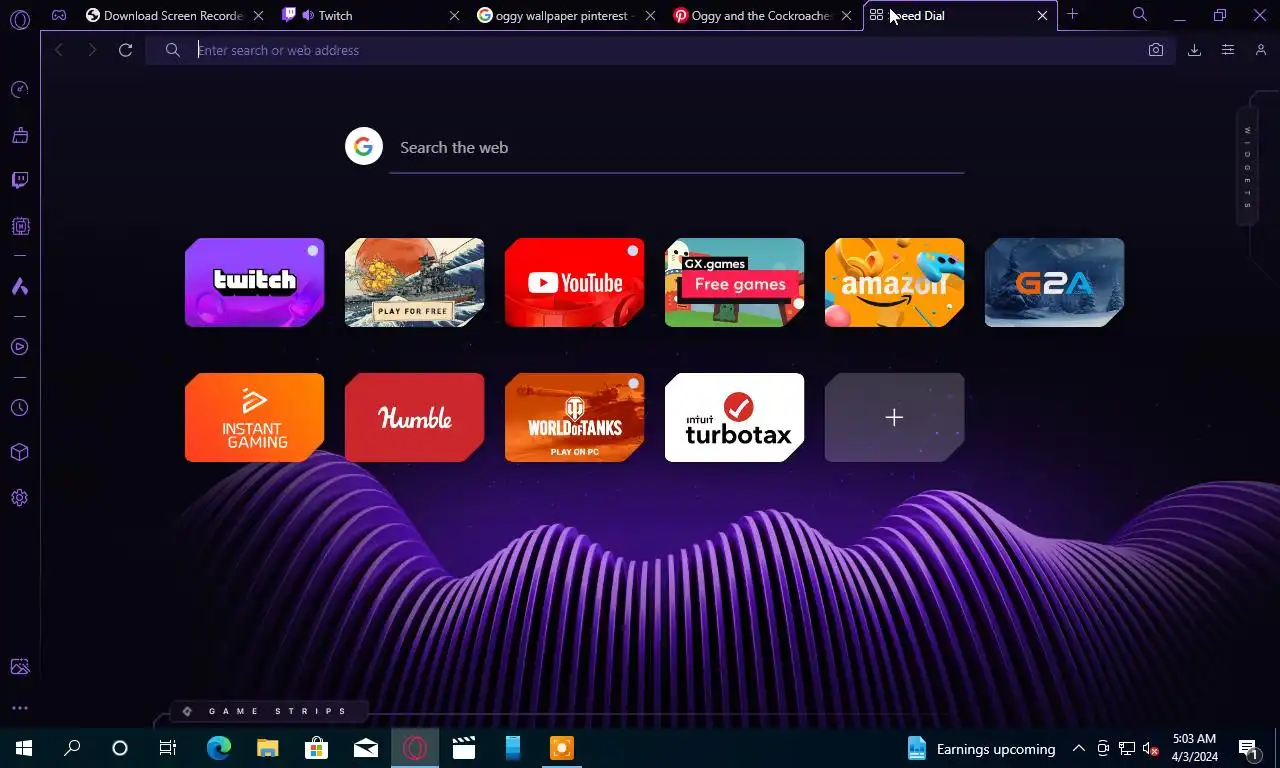Go forward using the forward arrow
The height and width of the screenshot is (768, 1280).
point(92,50)
